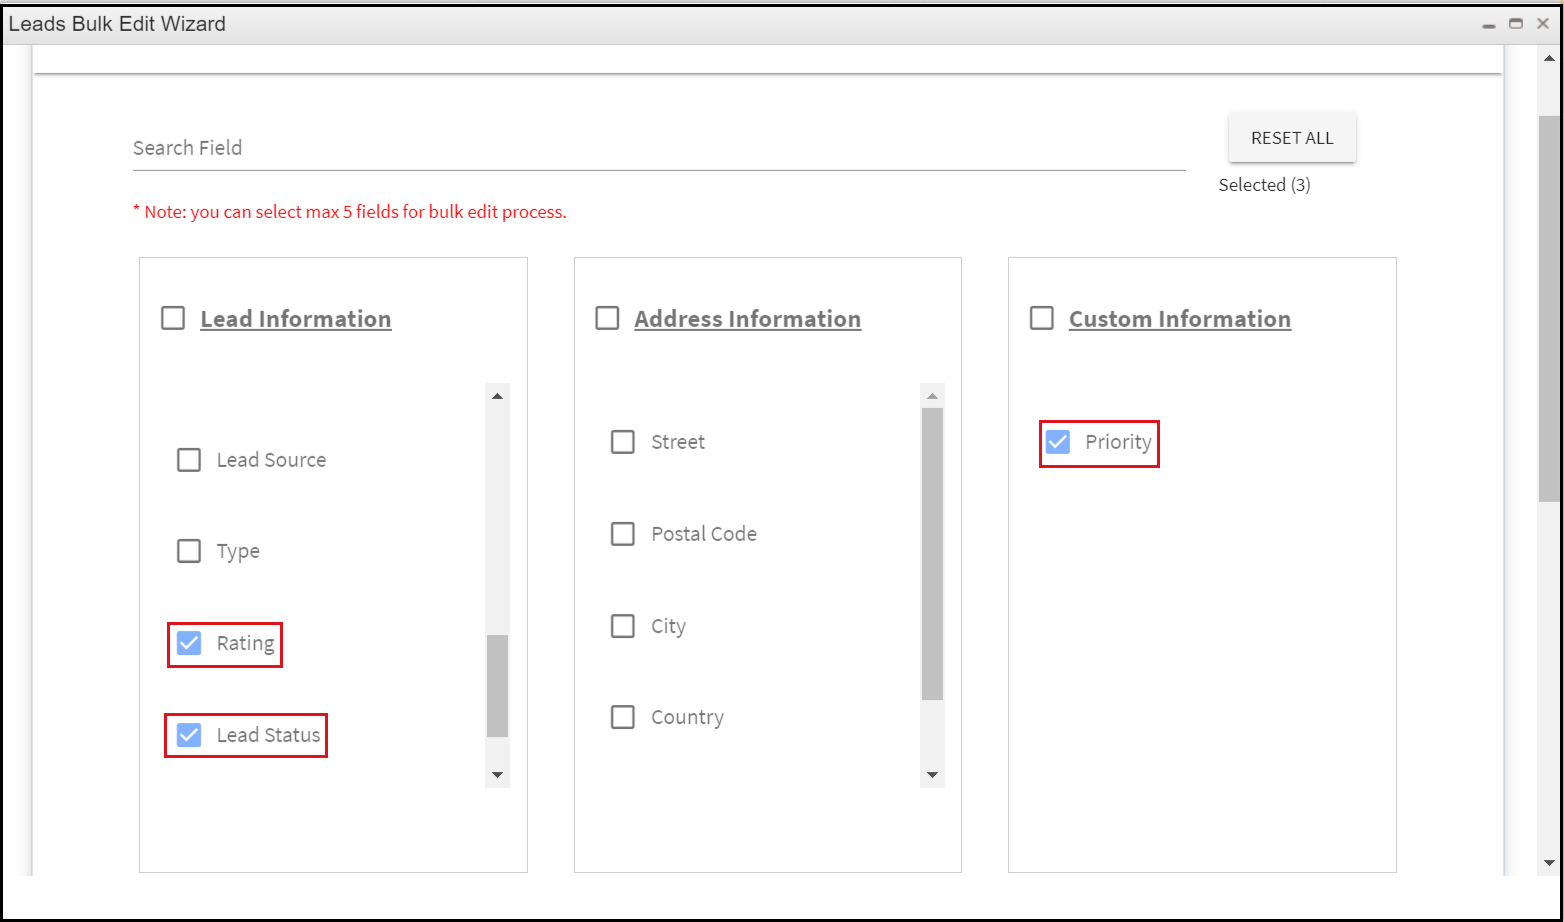Check the Lead Information group checkbox
Image resolution: width=1564 pixels, height=922 pixels.
point(172,317)
